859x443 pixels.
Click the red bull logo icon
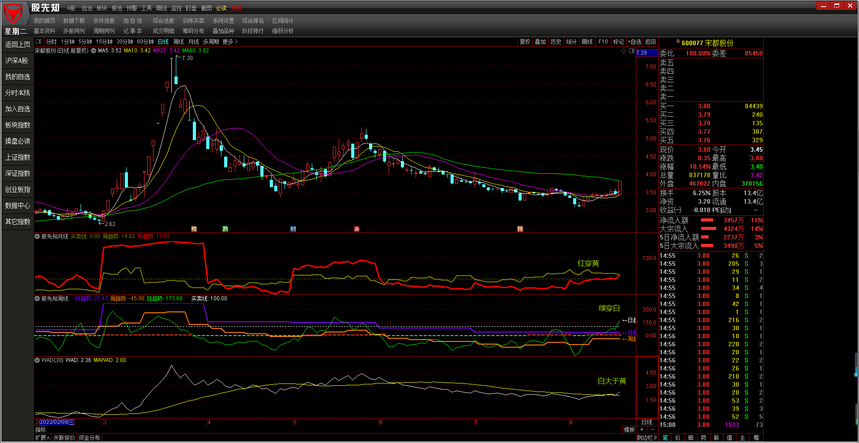coord(15,12)
